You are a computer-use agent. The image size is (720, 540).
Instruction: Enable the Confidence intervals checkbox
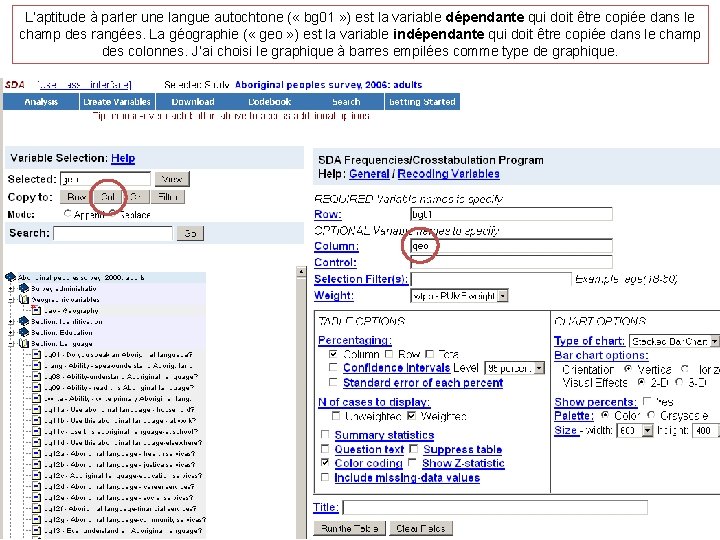(333, 367)
